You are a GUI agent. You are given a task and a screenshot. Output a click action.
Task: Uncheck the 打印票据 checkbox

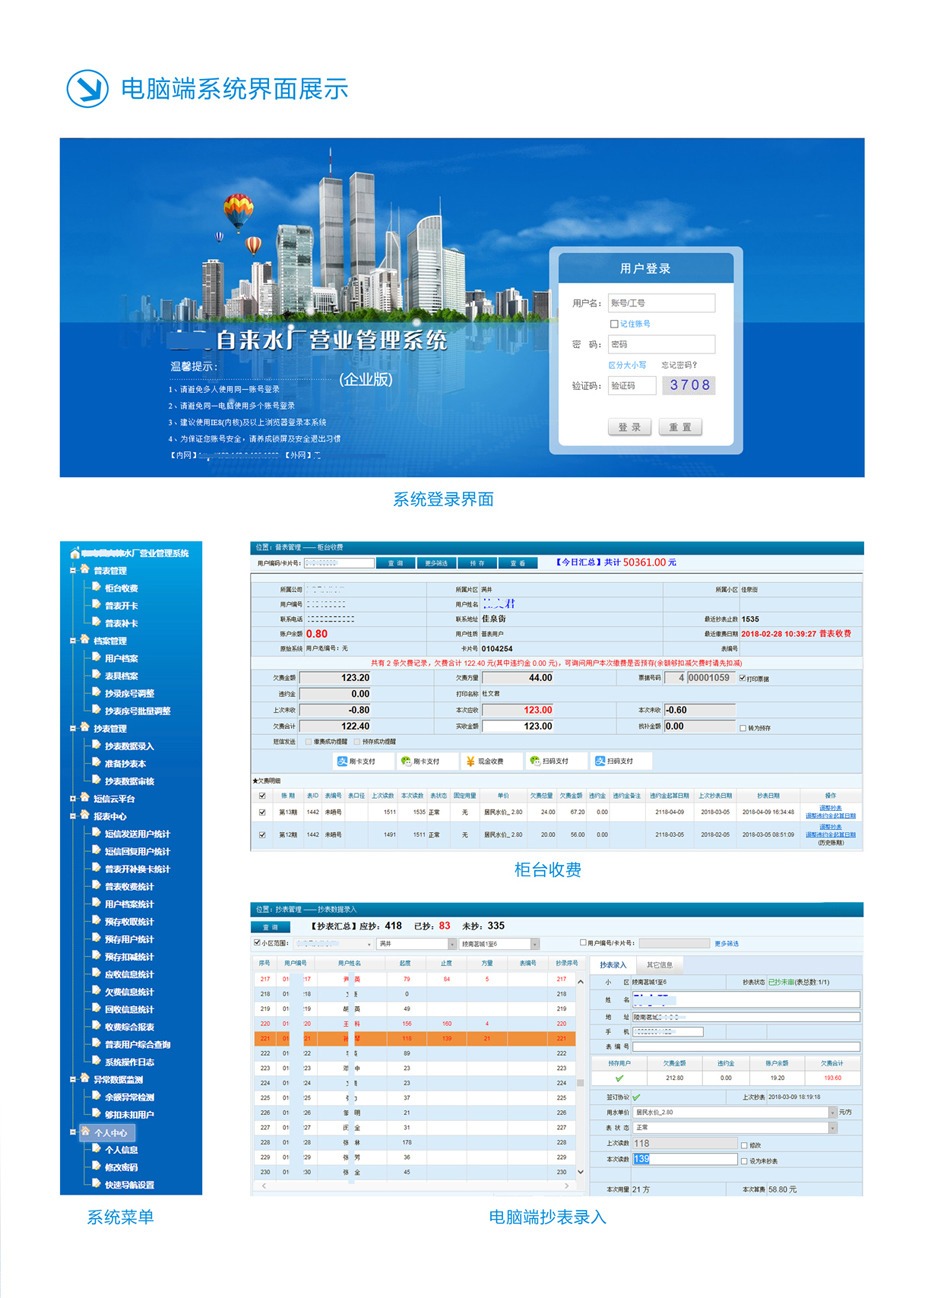(741, 678)
